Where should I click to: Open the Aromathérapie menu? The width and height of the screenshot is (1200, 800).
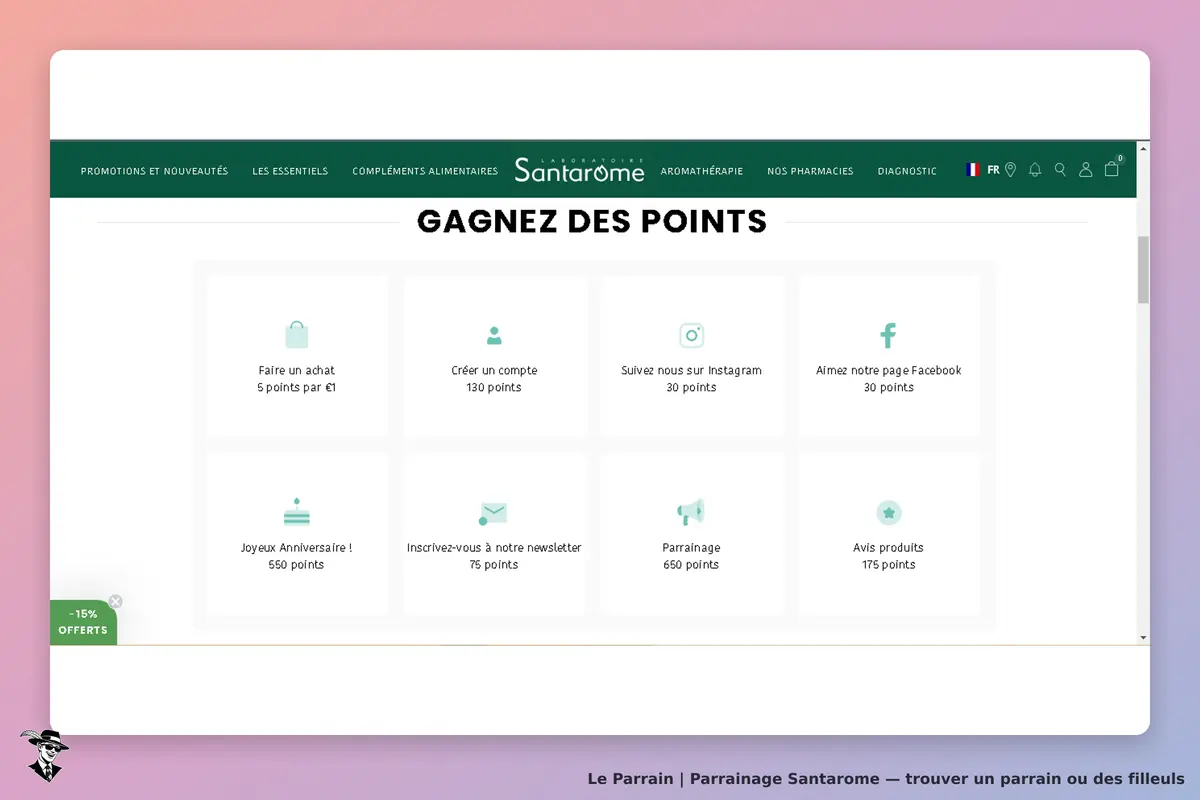pyautogui.click(x=702, y=171)
